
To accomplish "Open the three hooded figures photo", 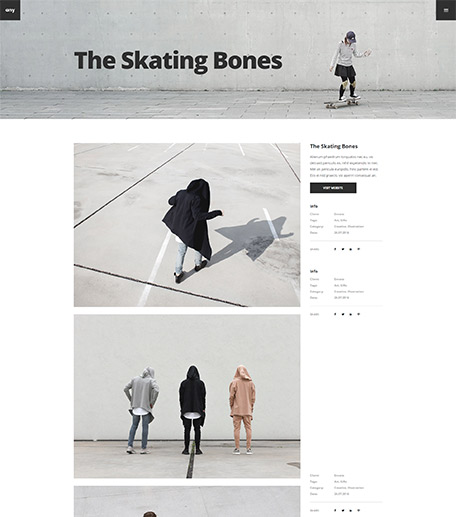I will tap(187, 396).
